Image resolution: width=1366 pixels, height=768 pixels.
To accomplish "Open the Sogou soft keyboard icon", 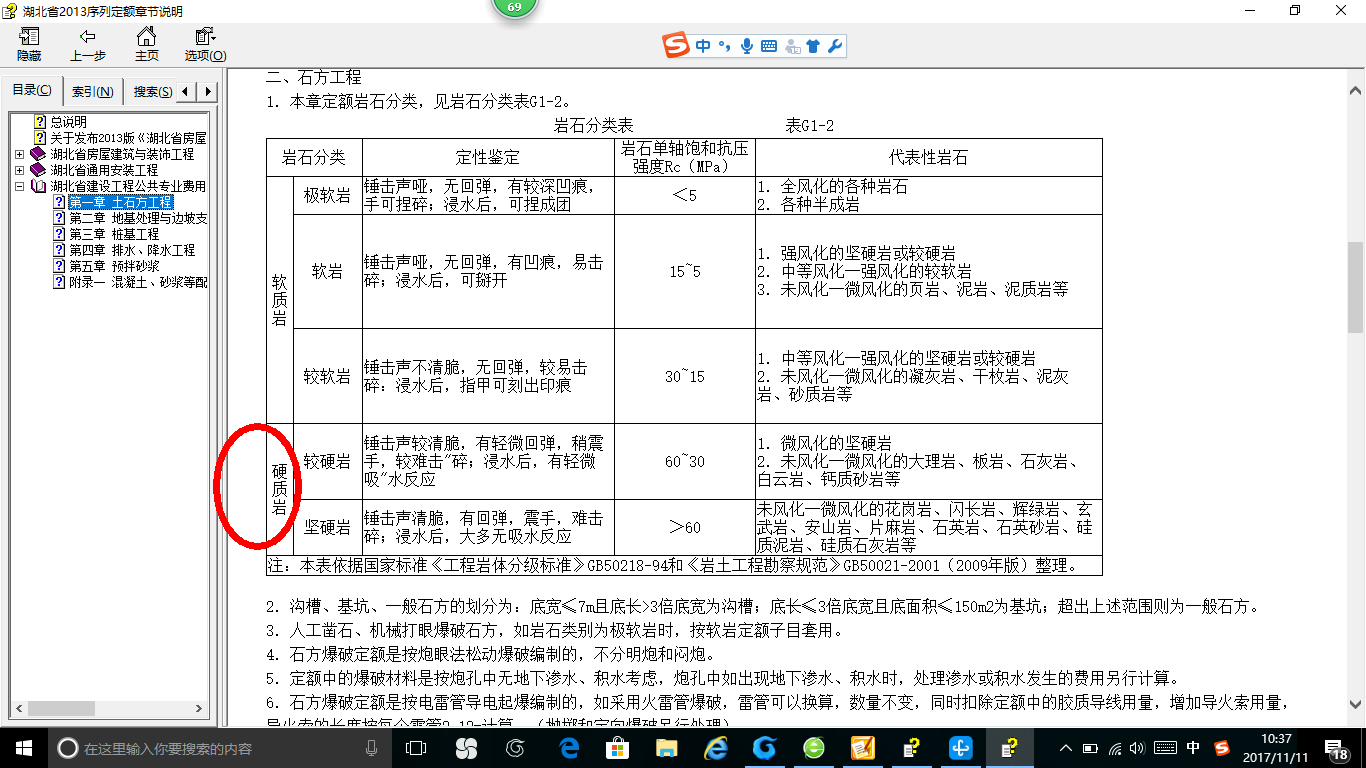I will click(x=769, y=45).
